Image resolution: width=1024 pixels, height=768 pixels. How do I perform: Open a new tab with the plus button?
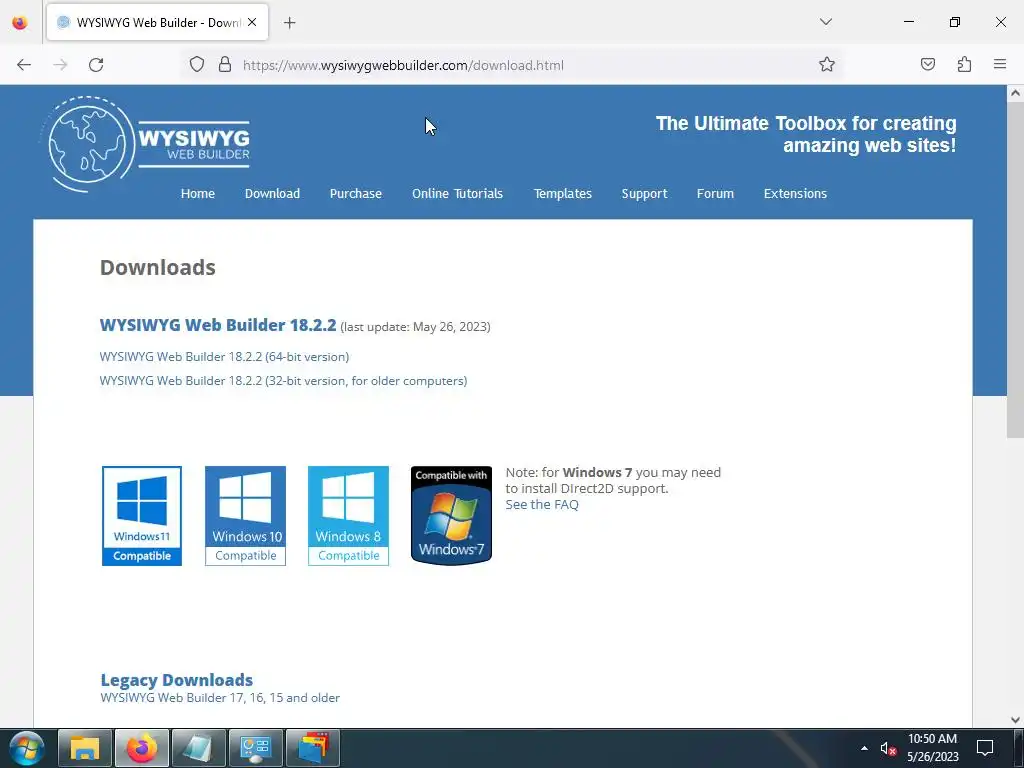tap(290, 23)
